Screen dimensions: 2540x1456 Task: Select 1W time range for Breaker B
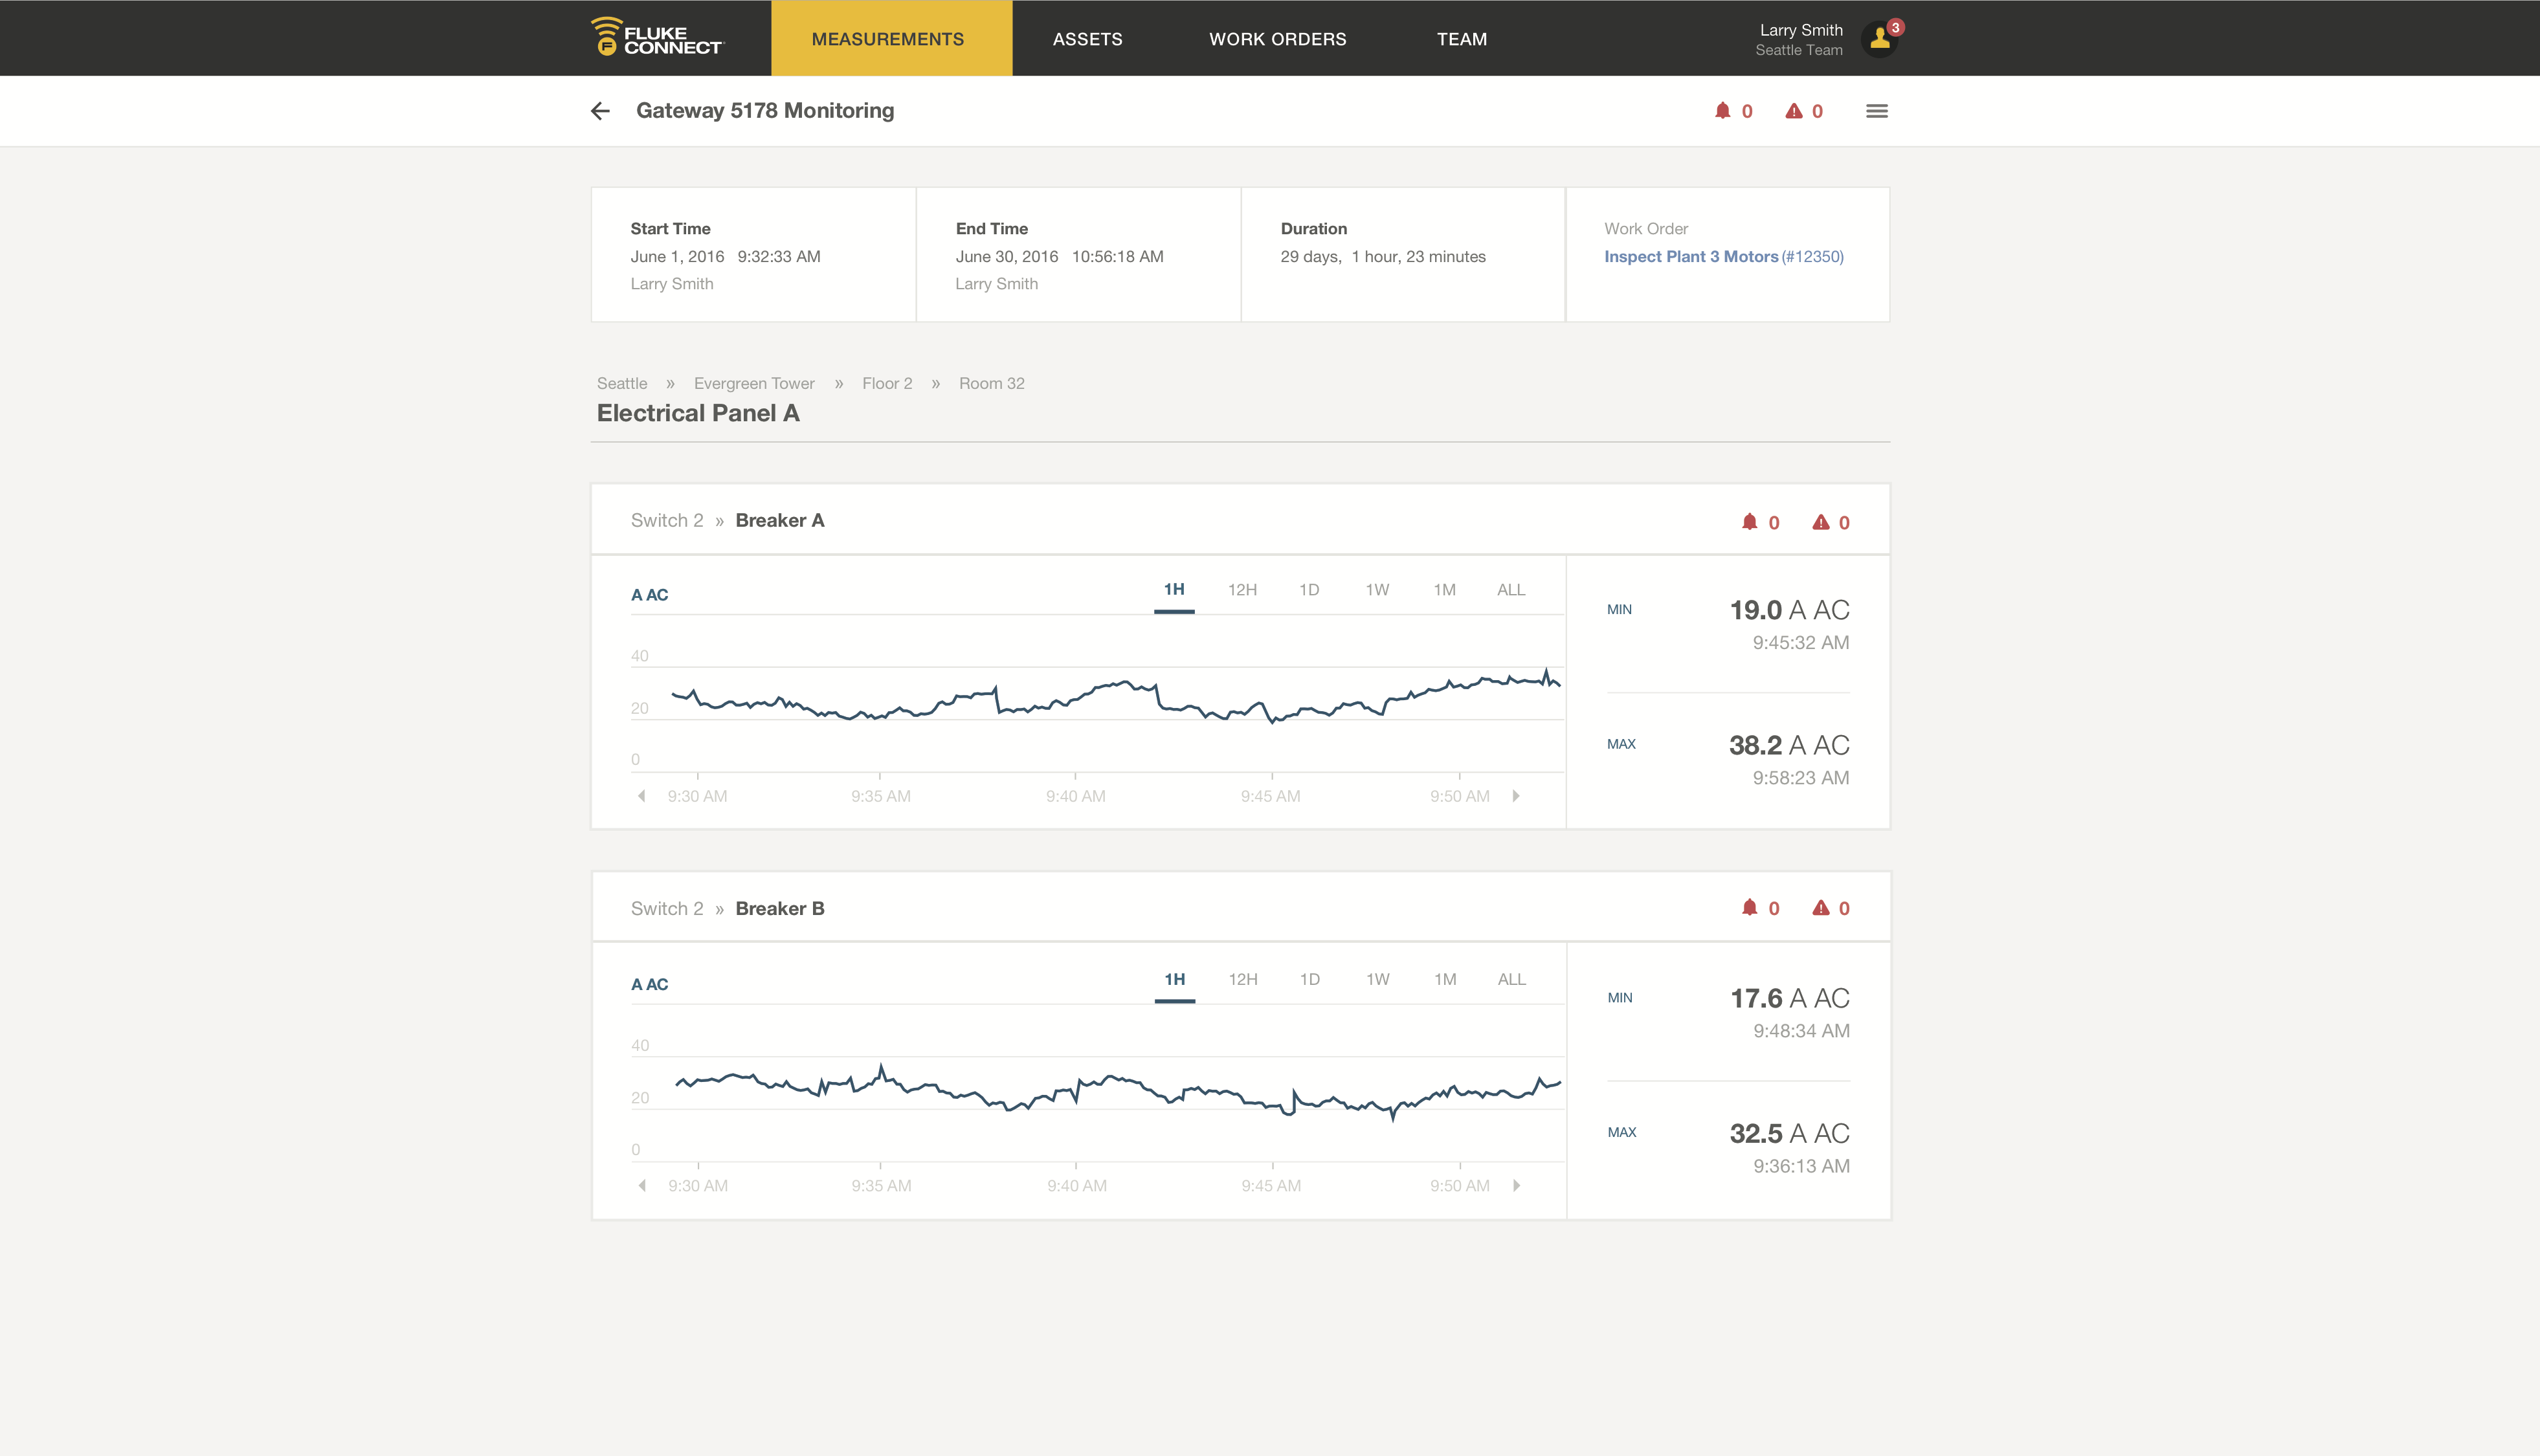coord(1377,980)
